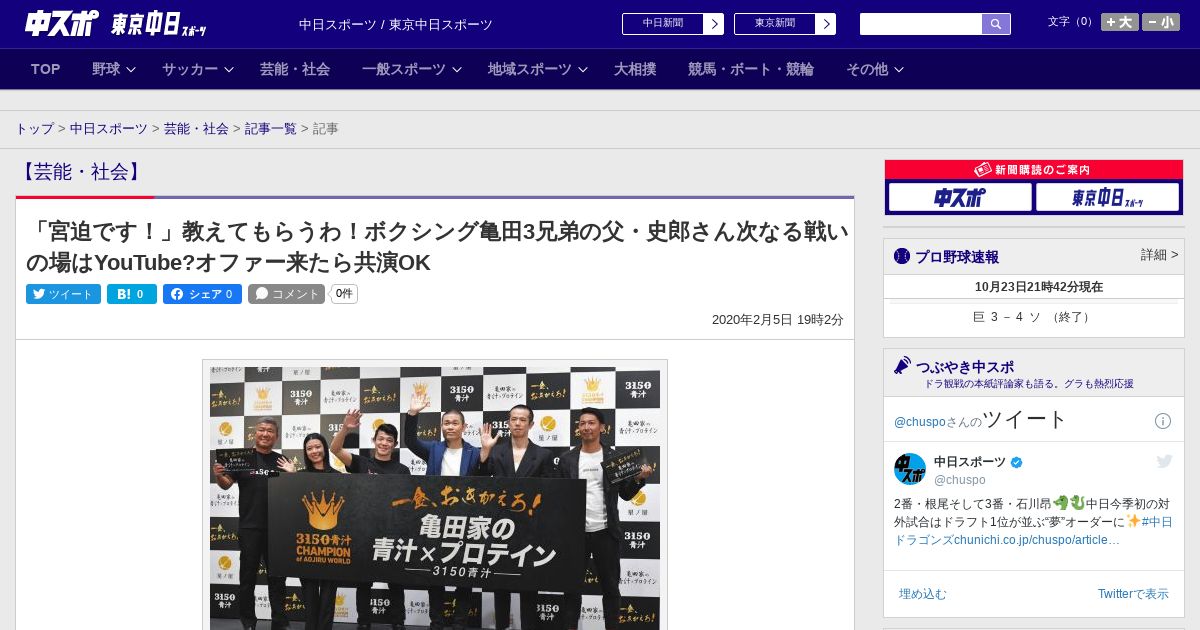Image resolution: width=1200 pixels, height=630 pixels.
Task: Focus the header search input field
Action: pos(921,24)
